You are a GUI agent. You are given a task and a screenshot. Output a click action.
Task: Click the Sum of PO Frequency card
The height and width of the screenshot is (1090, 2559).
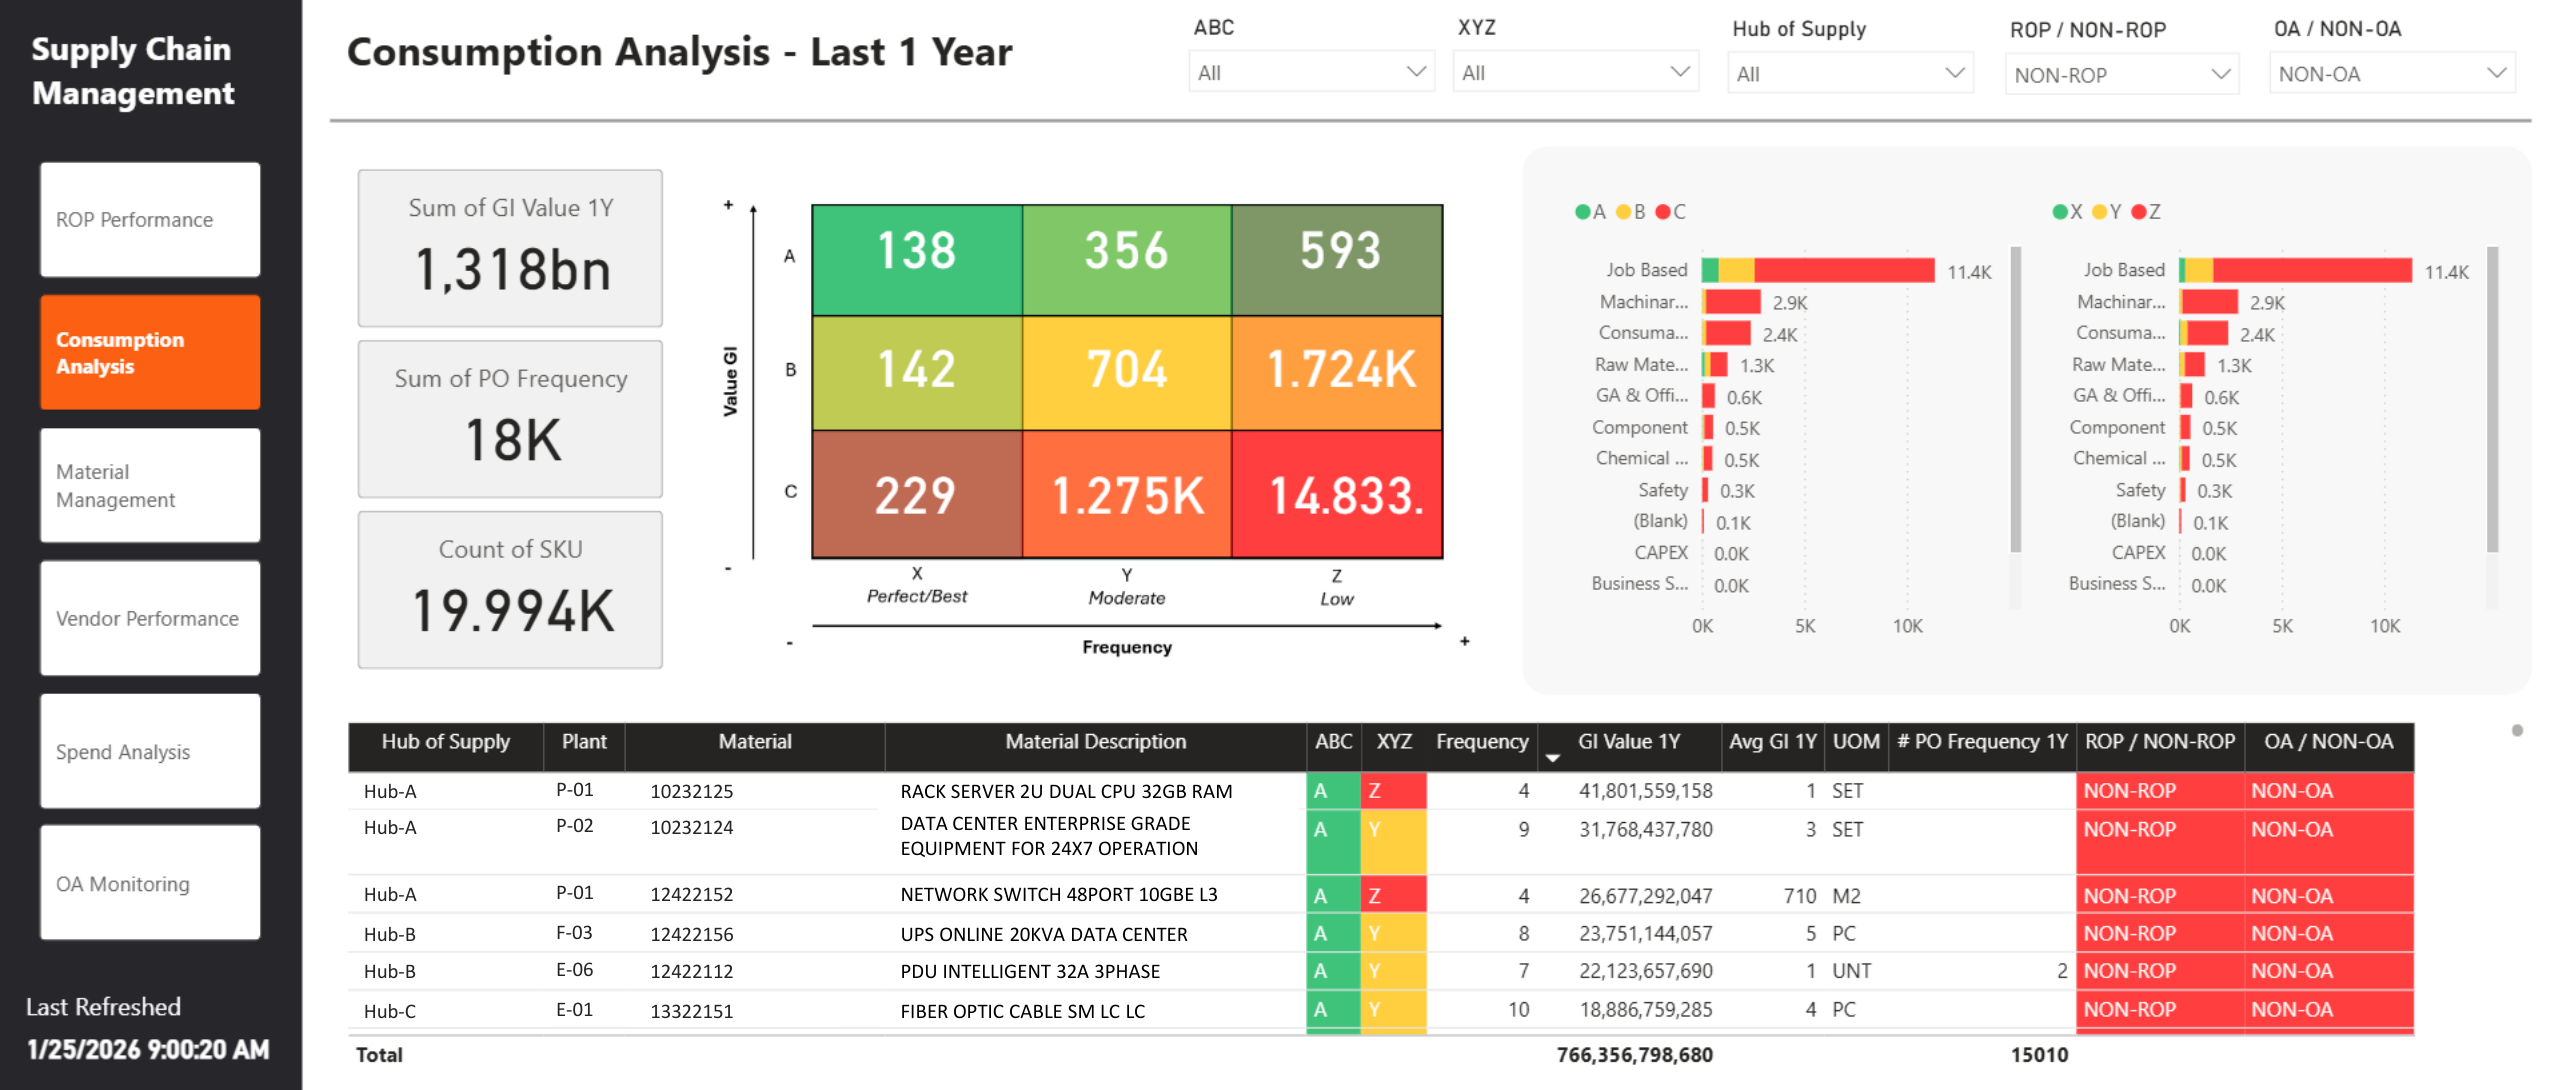[x=510, y=419]
